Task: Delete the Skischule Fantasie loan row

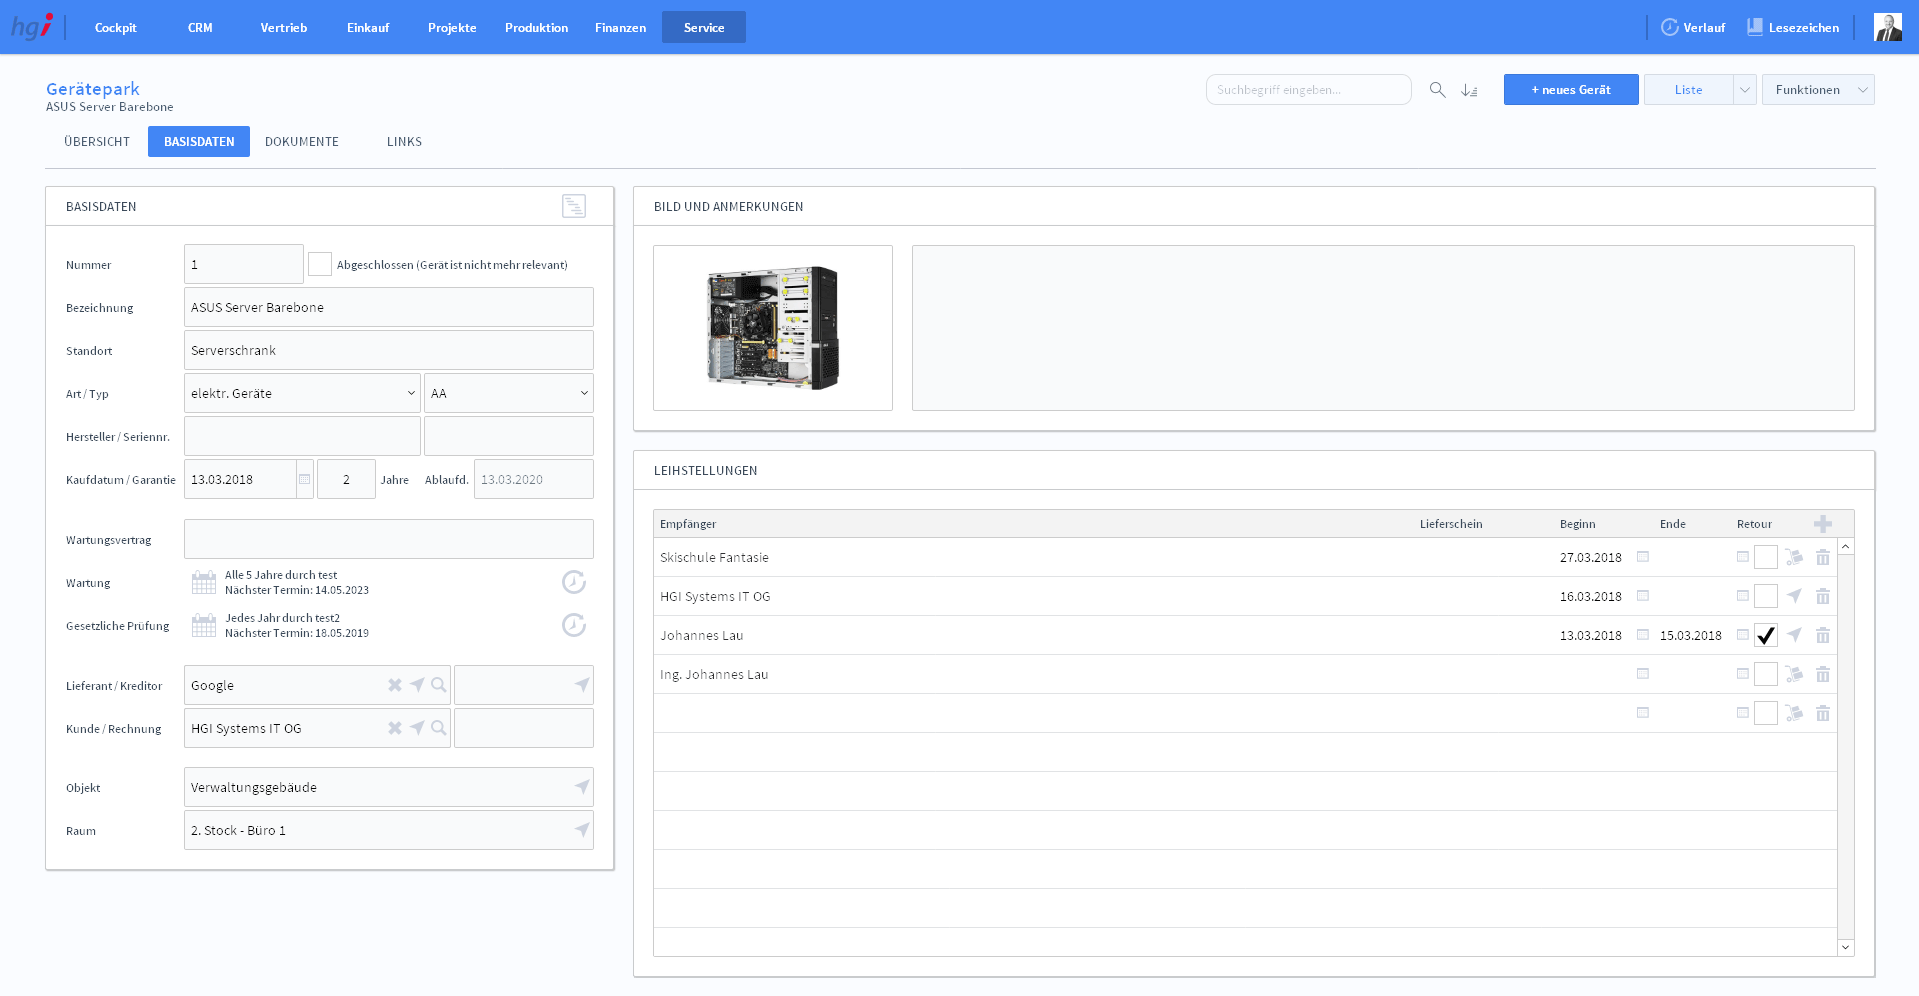Action: (x=1822, y=557)
